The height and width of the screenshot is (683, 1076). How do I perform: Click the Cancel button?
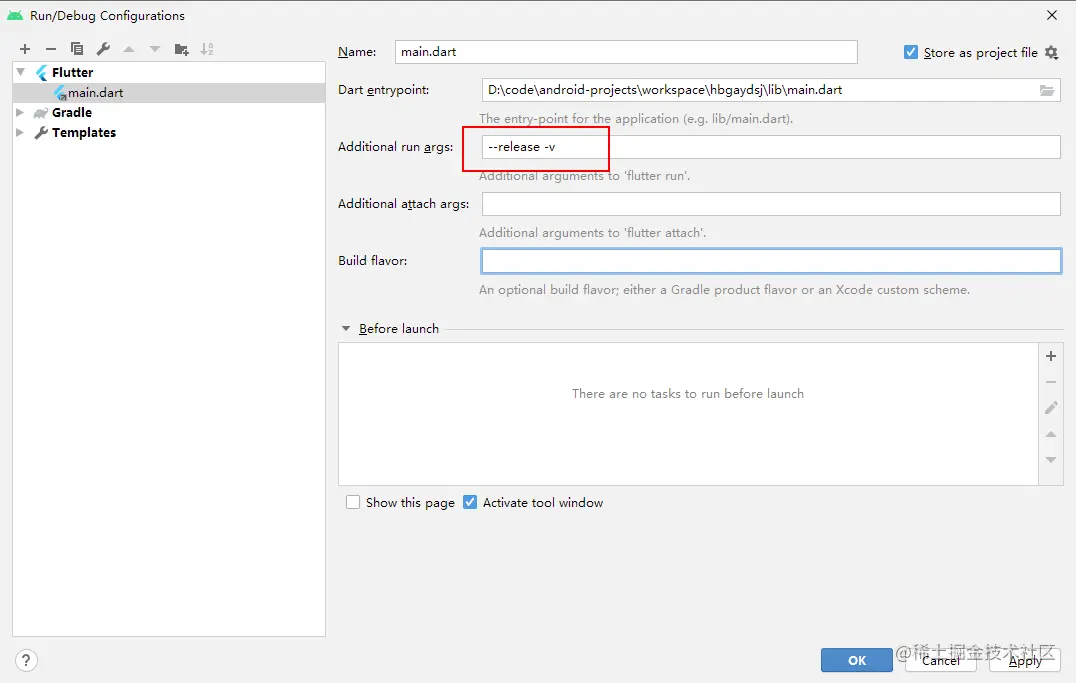[941, 660]
